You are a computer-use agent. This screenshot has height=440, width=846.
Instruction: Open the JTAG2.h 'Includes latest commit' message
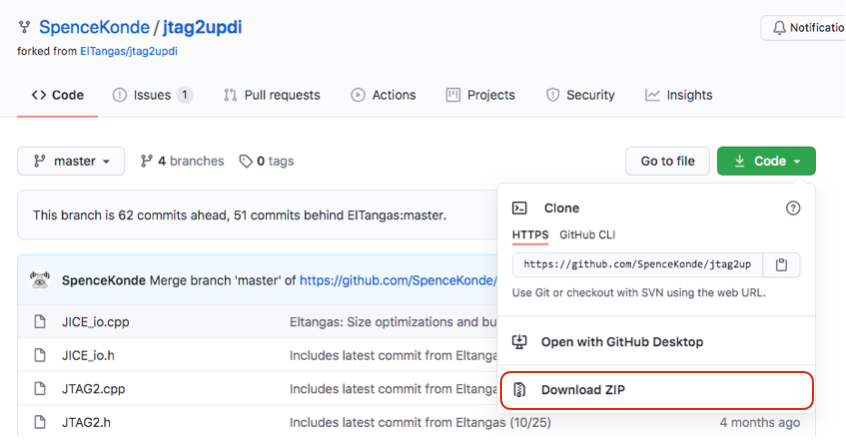[420, 422]
